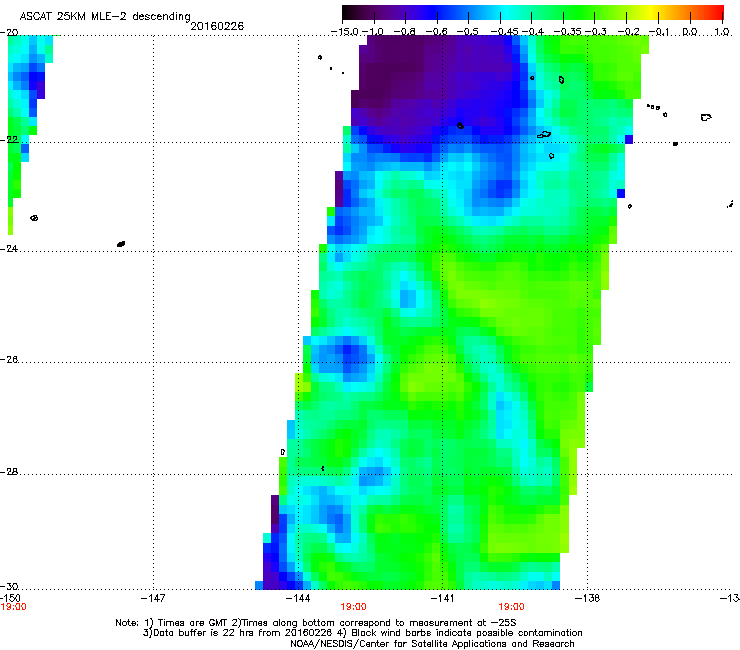Click the colorbar label 0.0
Image resolution: width=740 pixels, height=650 pixels.
[690, 32]
